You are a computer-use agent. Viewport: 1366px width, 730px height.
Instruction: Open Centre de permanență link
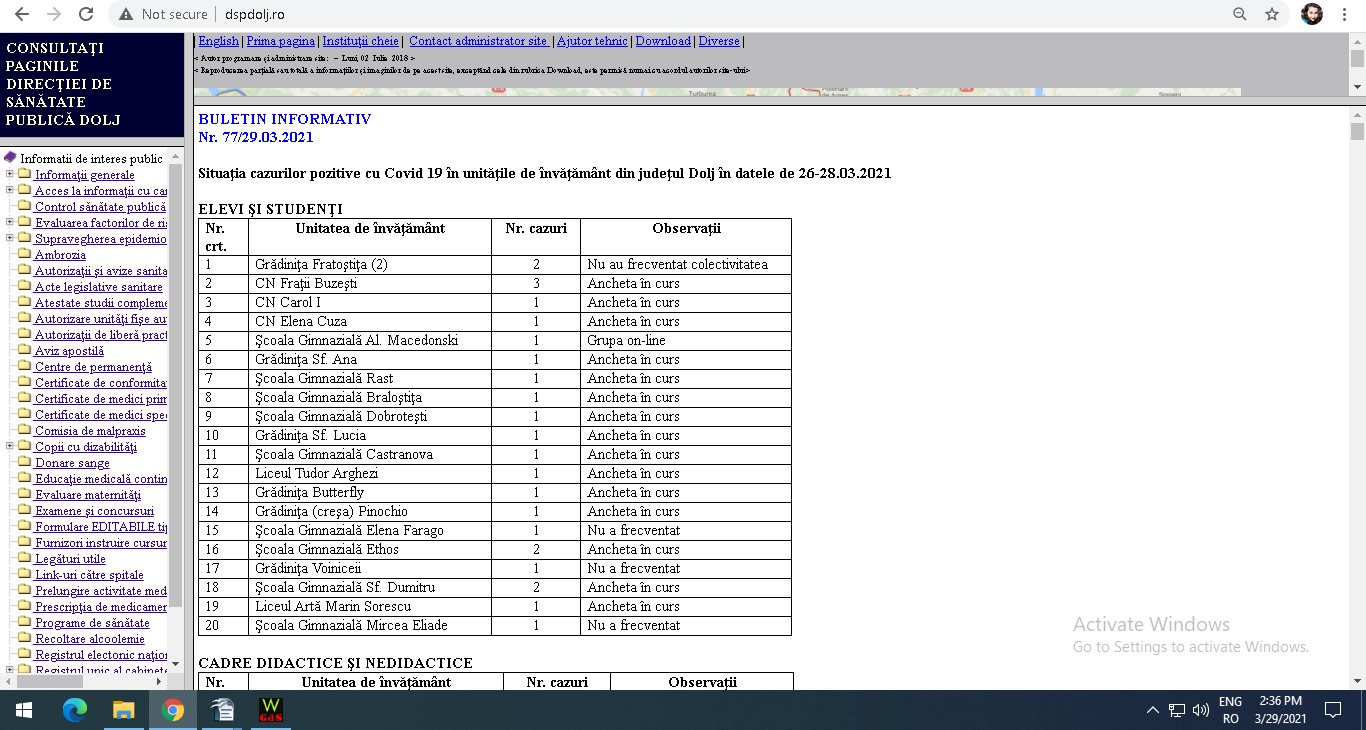[93, 366]
